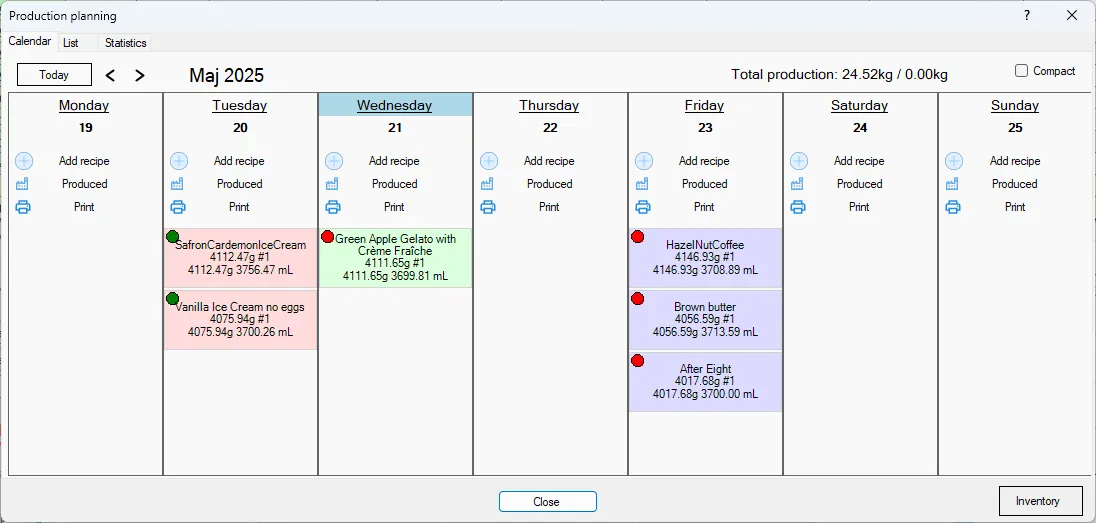Click the Produced factory icon under Friday

(643, 184)
